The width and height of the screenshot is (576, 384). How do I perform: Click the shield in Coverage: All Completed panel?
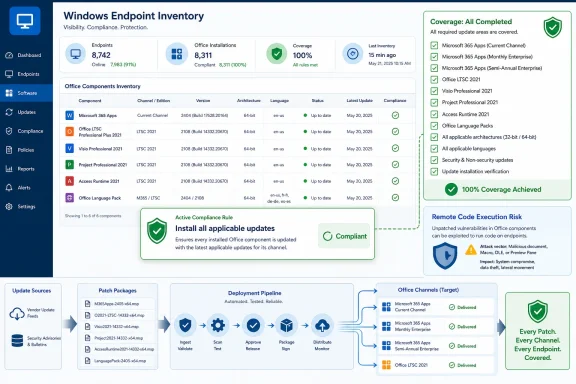tap(552, 27)
